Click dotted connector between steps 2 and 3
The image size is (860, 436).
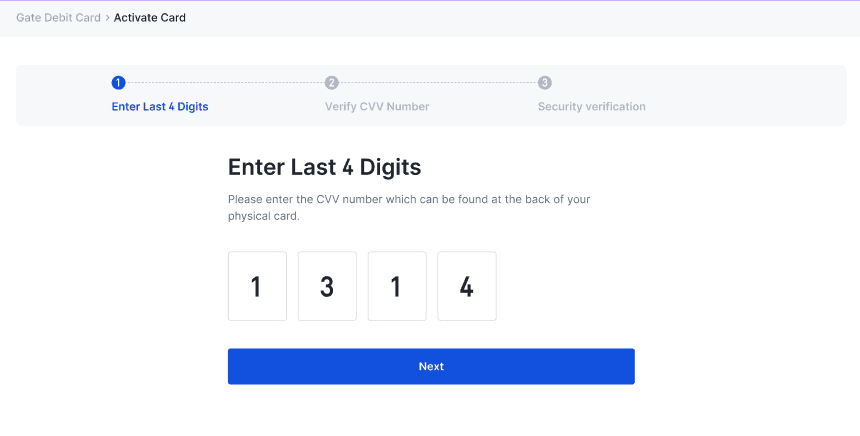click(x=438, y=83)
